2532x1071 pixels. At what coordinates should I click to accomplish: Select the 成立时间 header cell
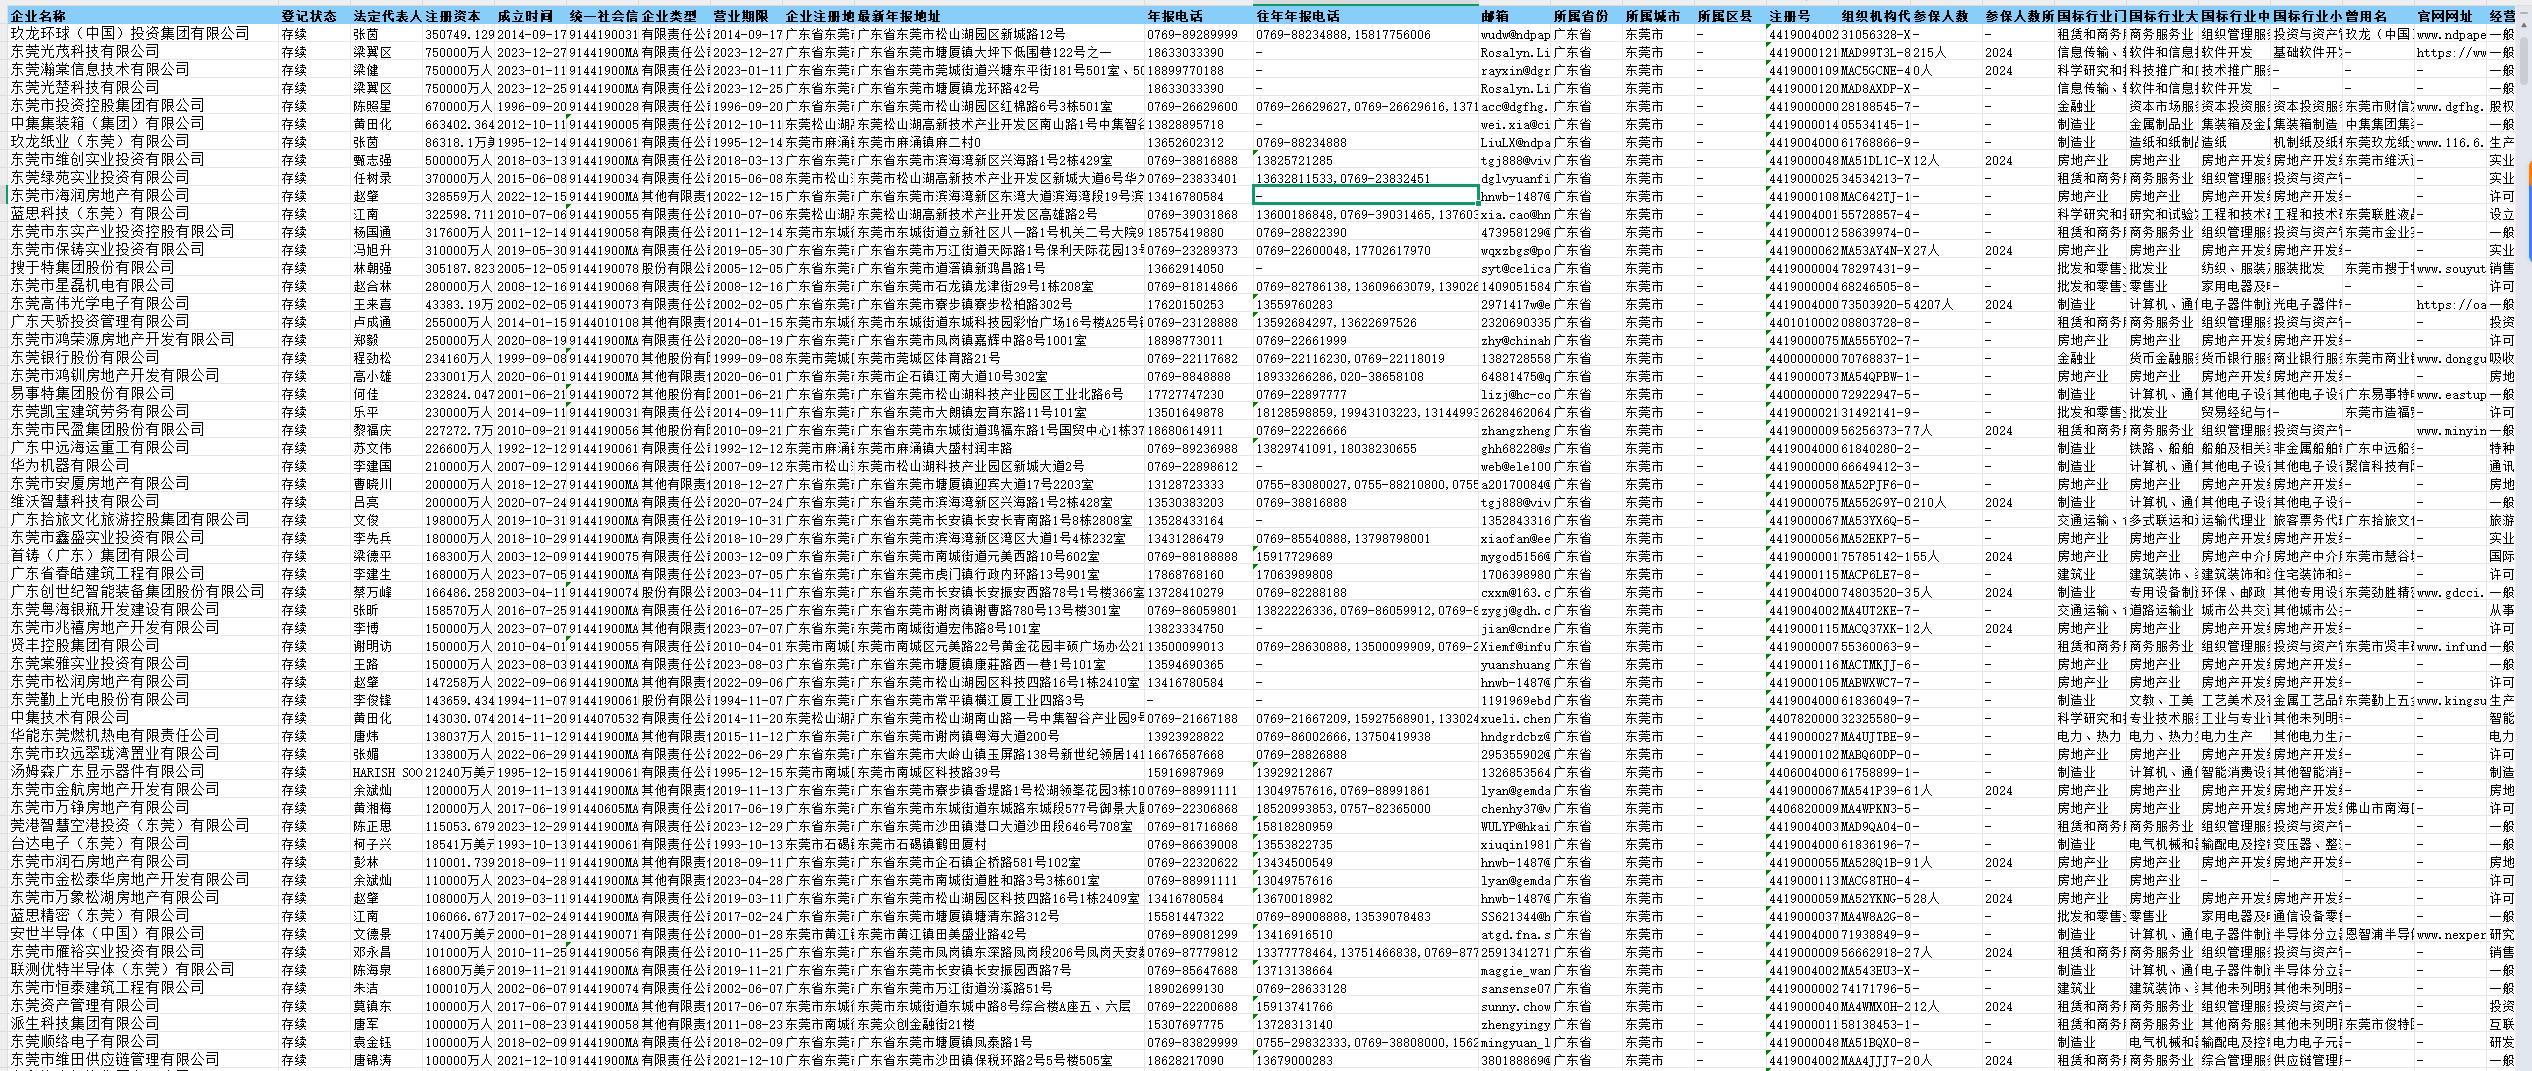point(525,16)
